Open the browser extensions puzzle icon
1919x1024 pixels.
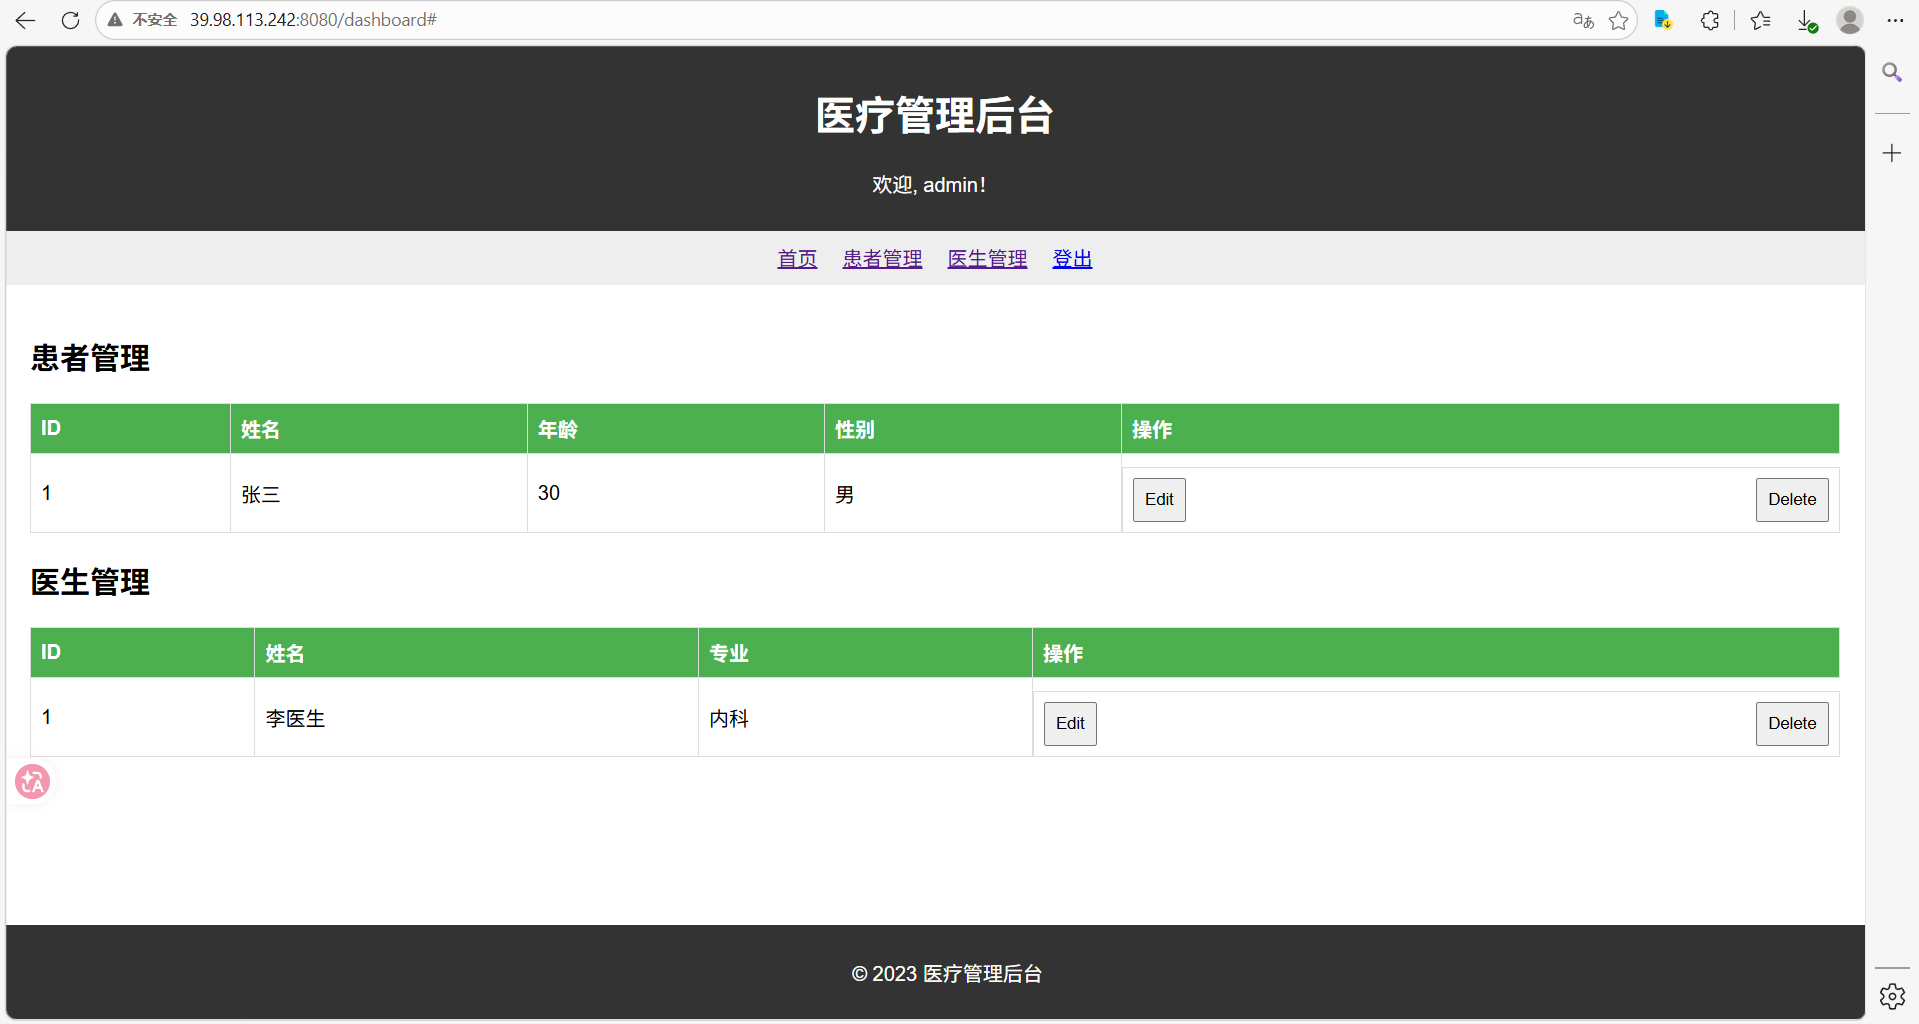(1710, 20)
